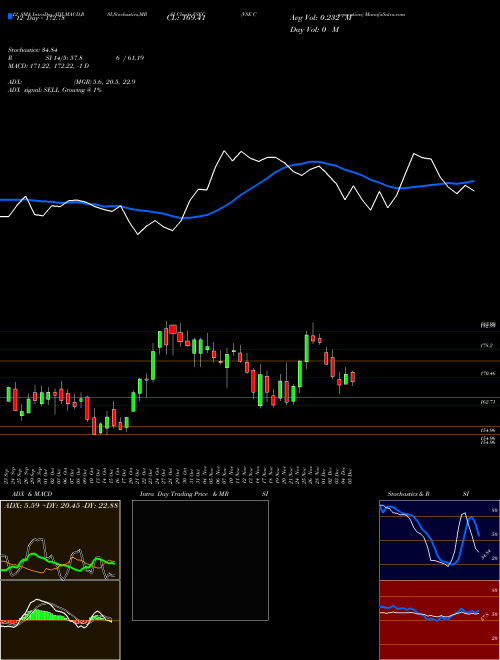500x660 pixels.
Task: Click the blue 12-day SMA legend square
Action: click(10, 17)
